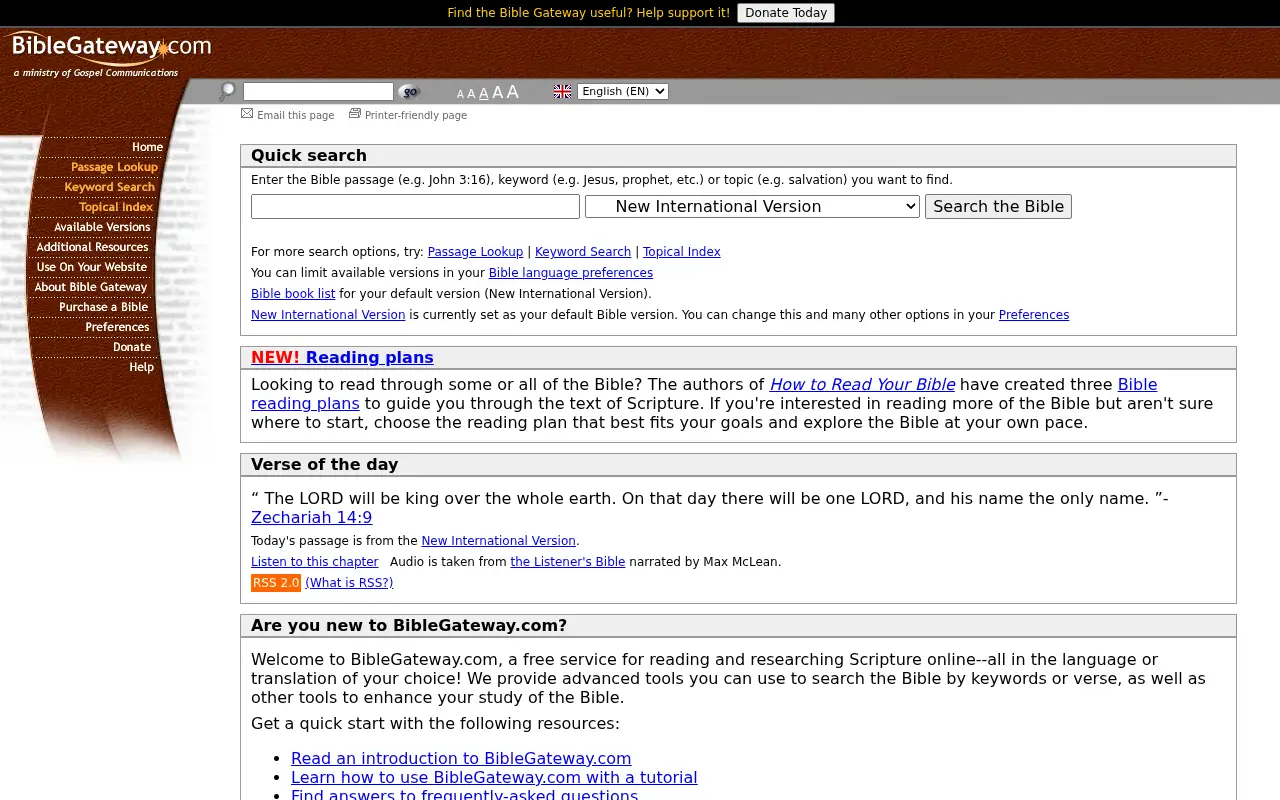Select Use On Your Website in sidebar

[92, 267]
